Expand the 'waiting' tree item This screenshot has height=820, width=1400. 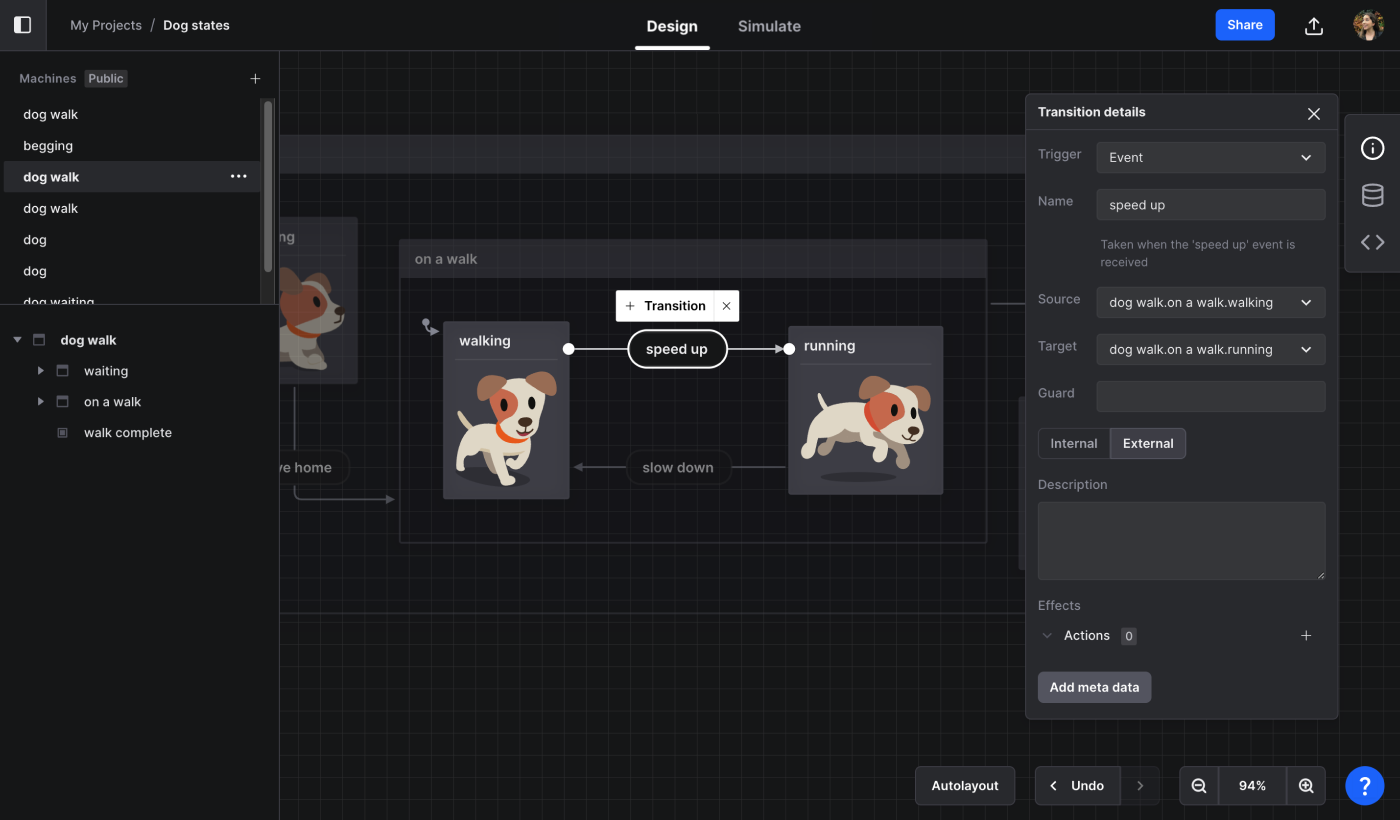pos(41,371)
